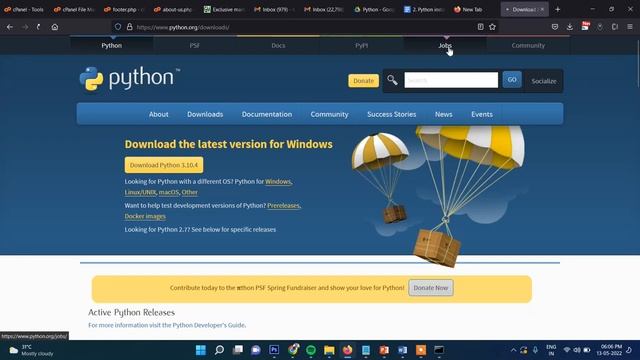Click the yellow Donate button

(363, 81)
